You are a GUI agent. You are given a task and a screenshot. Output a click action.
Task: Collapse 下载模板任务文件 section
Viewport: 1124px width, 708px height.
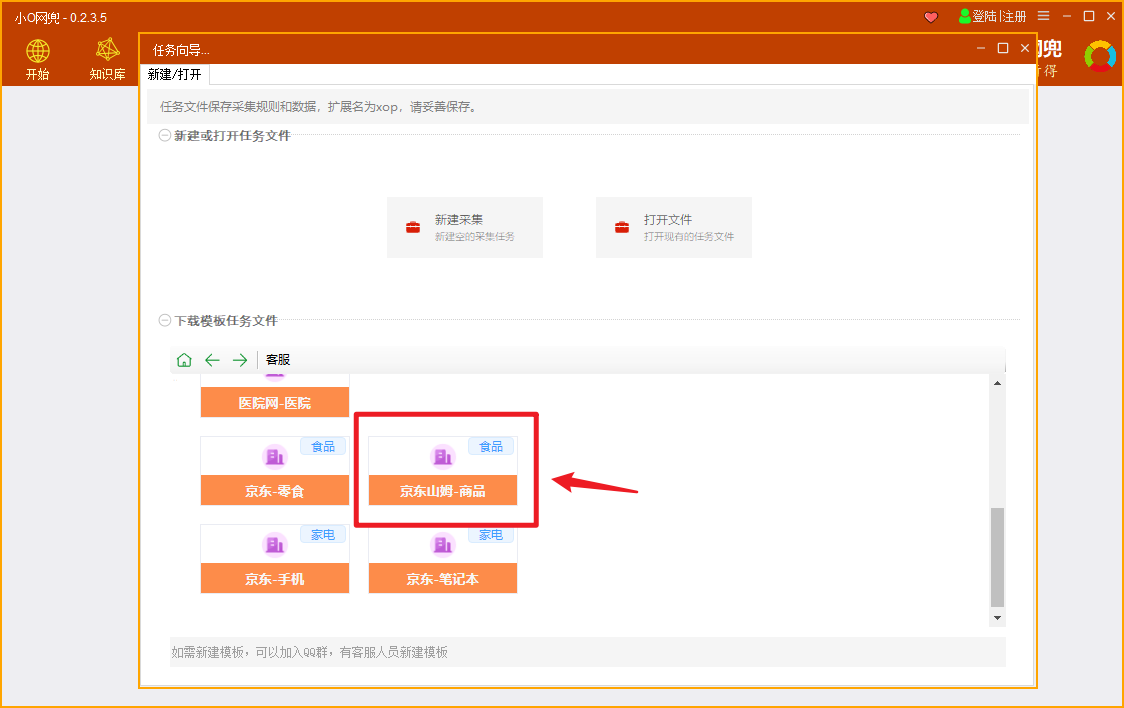coord(164,320)
